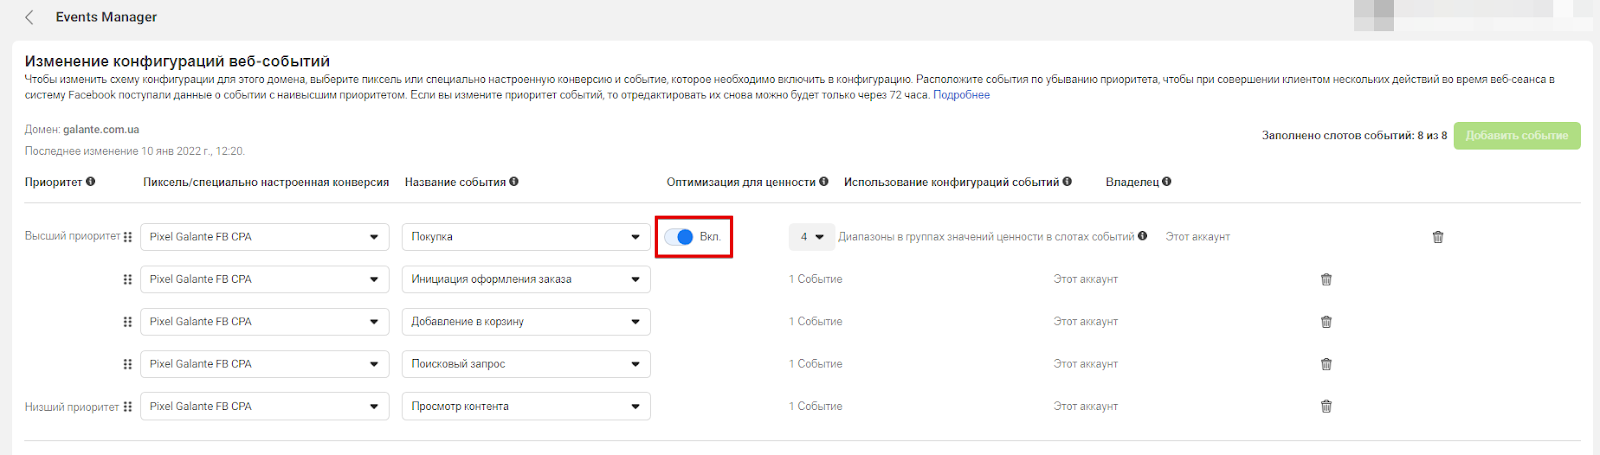Screen dimensions: 1600x455
Task: Click the Добавить событие button
Action: coord(1516,136)
